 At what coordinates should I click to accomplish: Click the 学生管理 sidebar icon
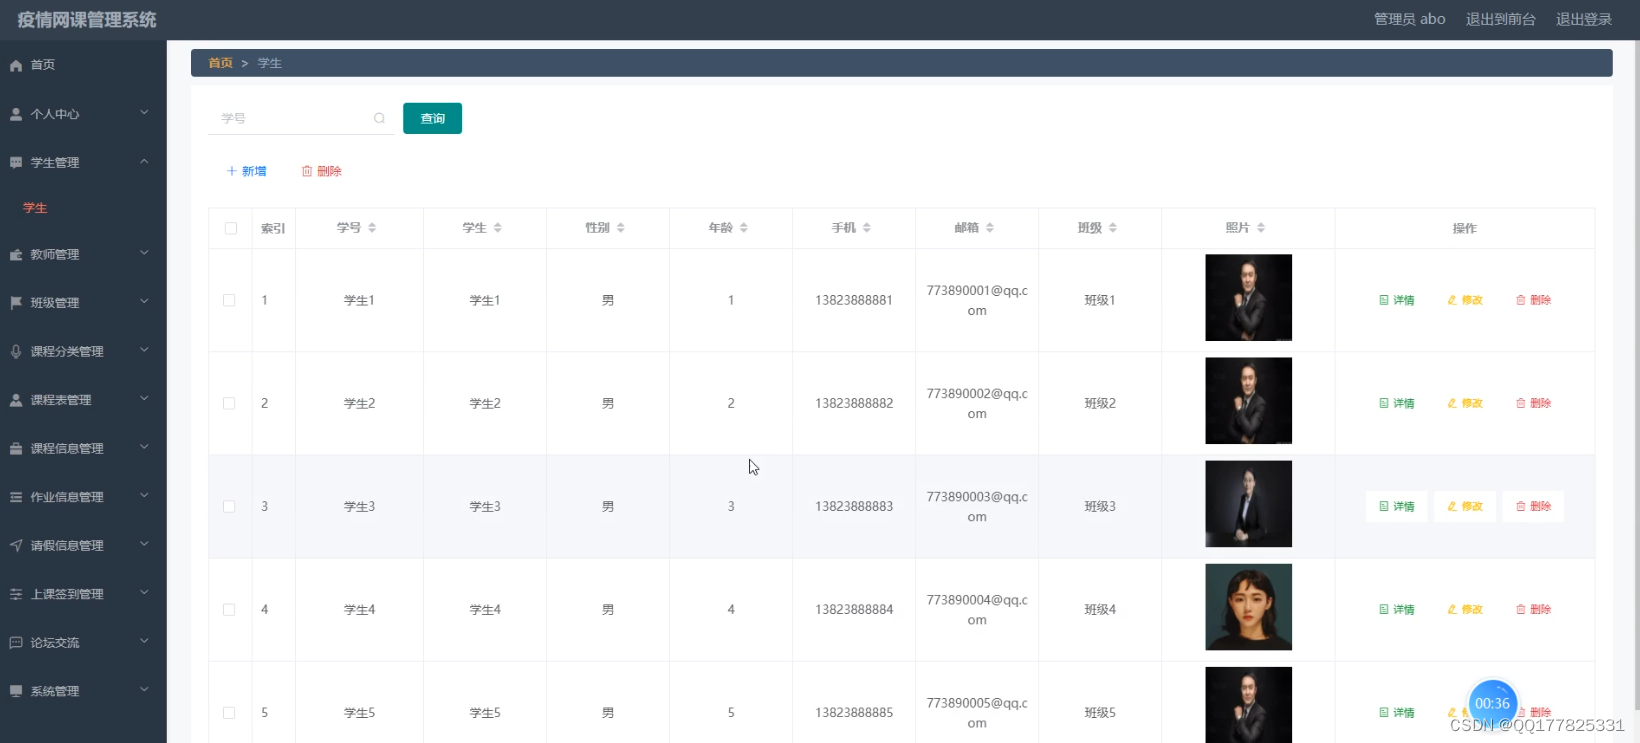16,162
